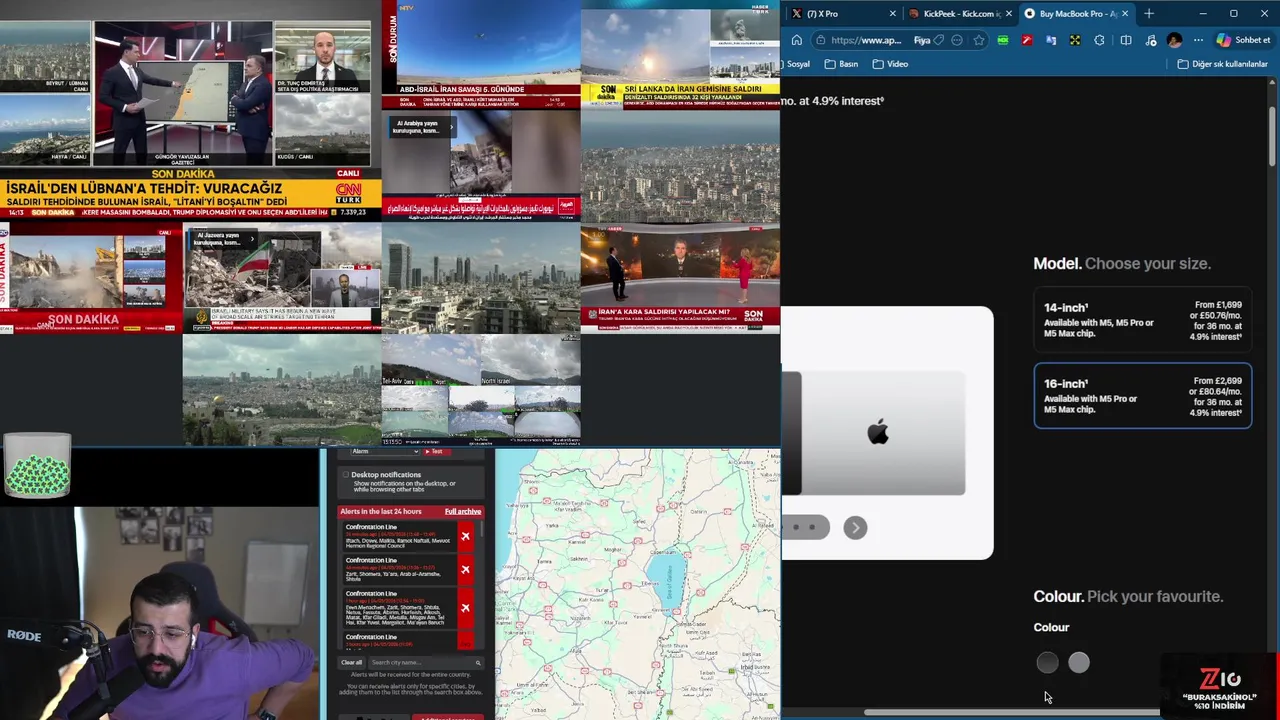Click the browser address bar URL
The height and width of the screenshot is (720, 1280).
click(x=866, y=40)
